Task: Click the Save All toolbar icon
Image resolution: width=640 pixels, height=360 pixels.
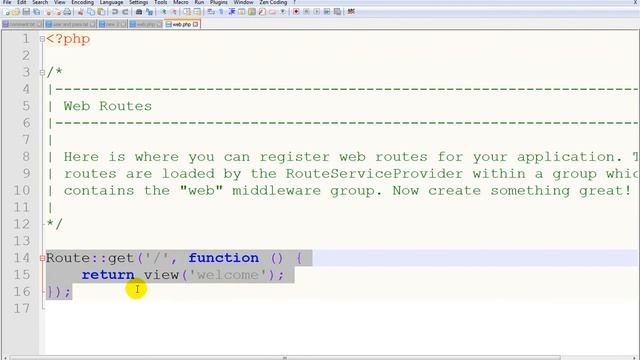Action: (36, 12)
